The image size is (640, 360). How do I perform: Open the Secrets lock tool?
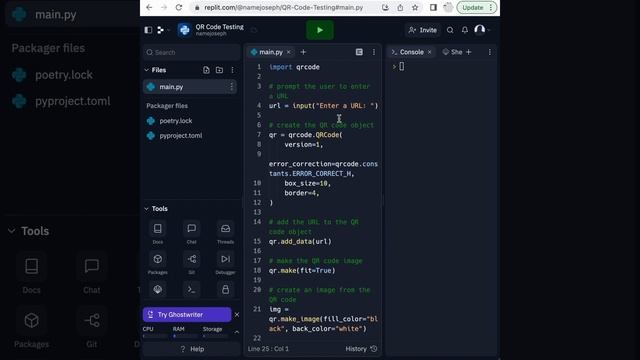[225, 289]
